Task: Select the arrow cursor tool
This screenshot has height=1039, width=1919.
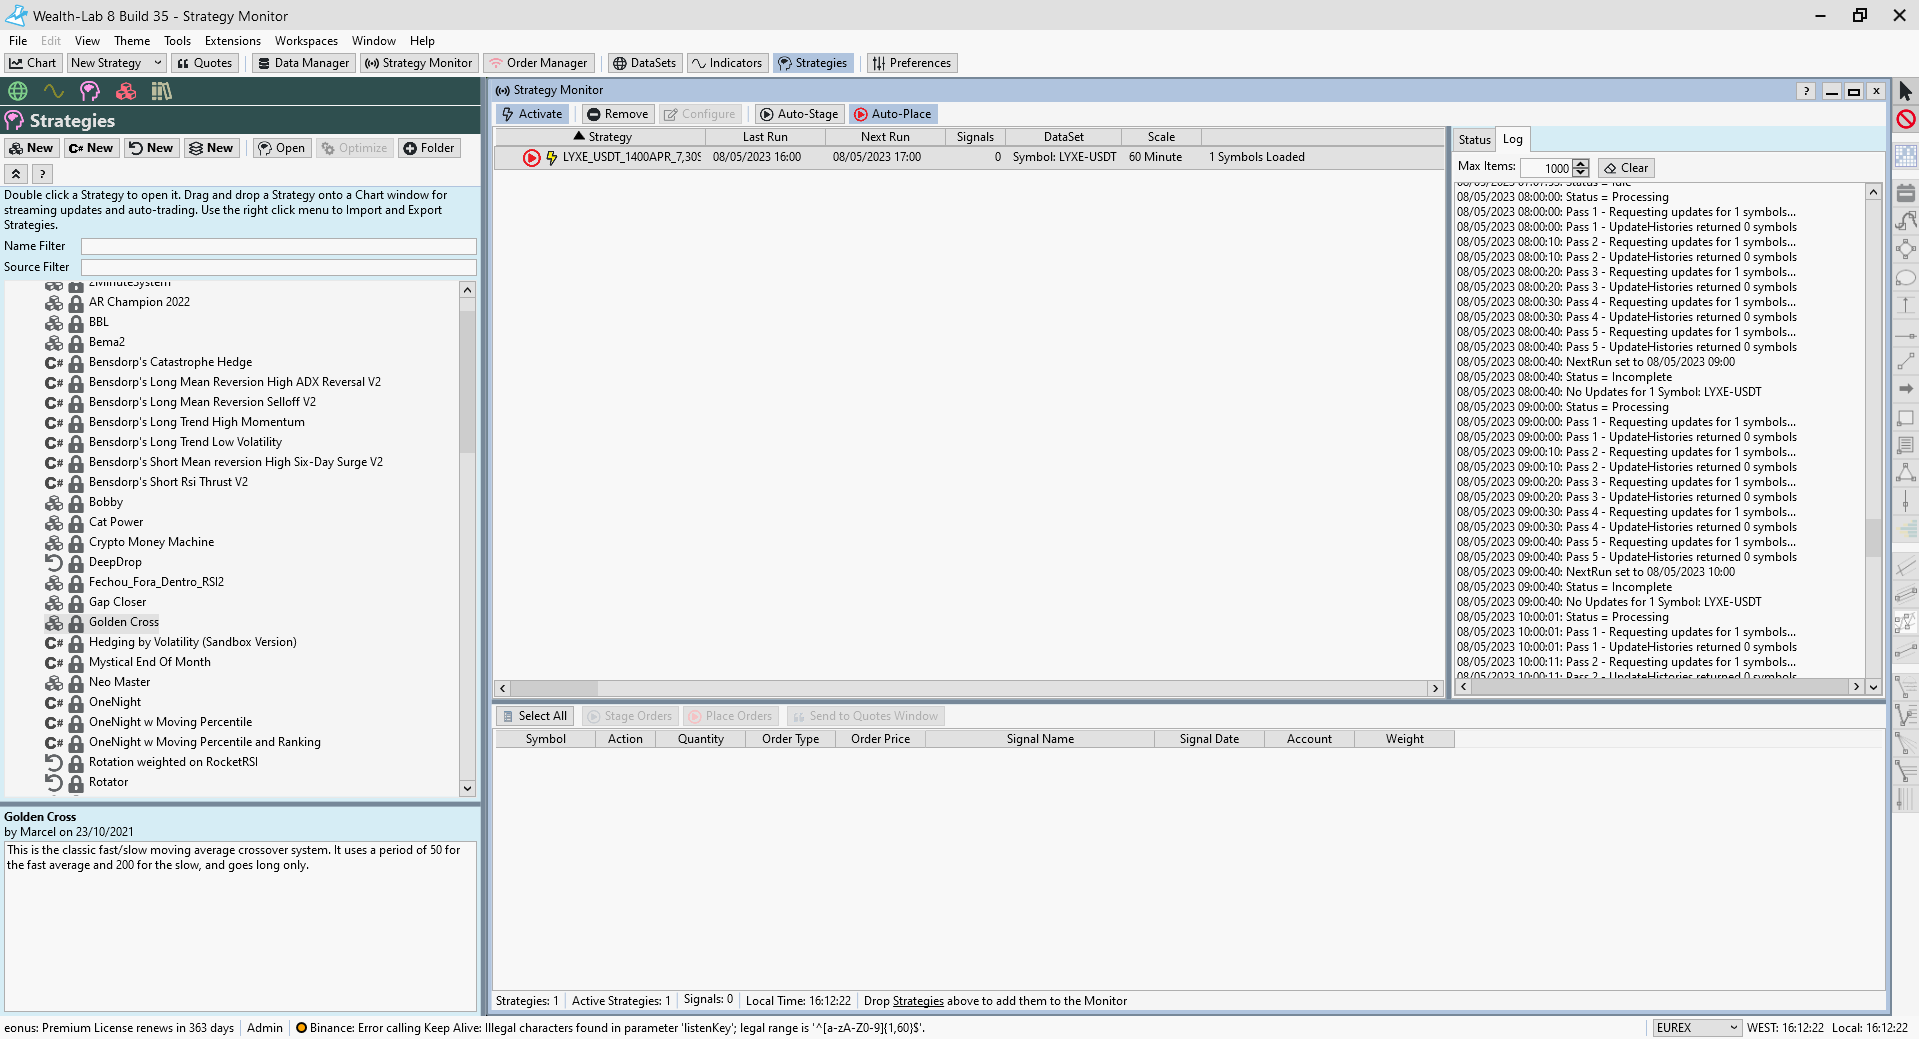Action: pyautogui.click(x=1905, y=91)
